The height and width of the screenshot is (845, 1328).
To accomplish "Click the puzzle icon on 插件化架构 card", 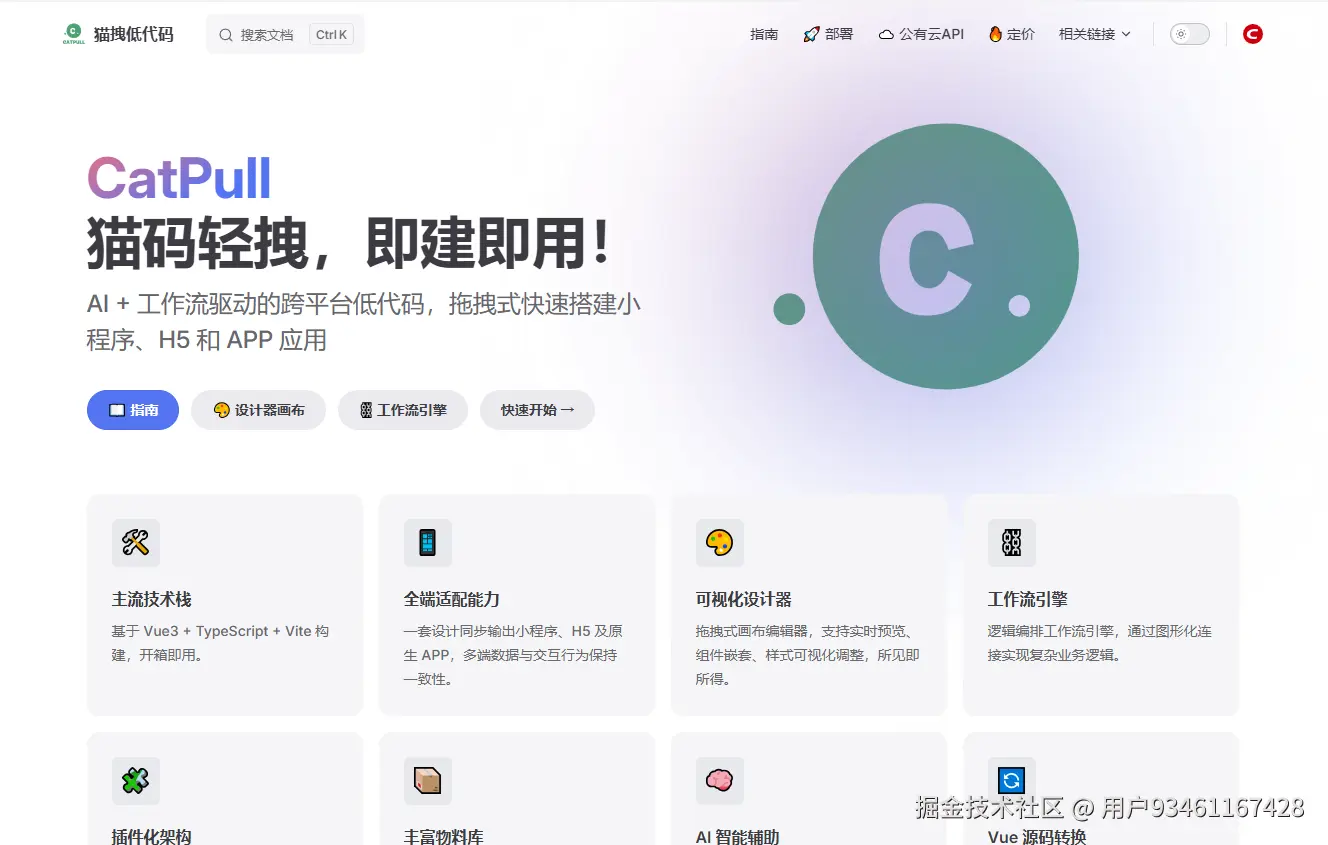I will point(136,781).
